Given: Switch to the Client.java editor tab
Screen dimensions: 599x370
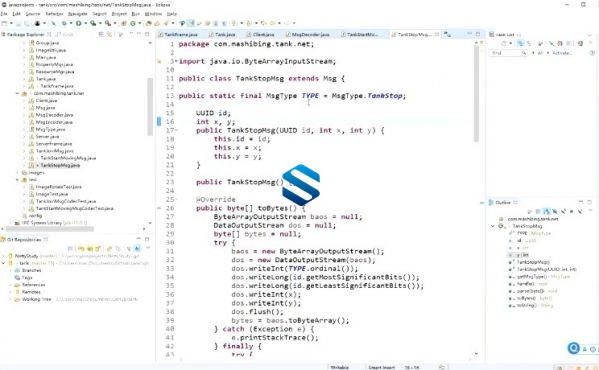Looking at the screenshot, I should (x=263, y=34).
